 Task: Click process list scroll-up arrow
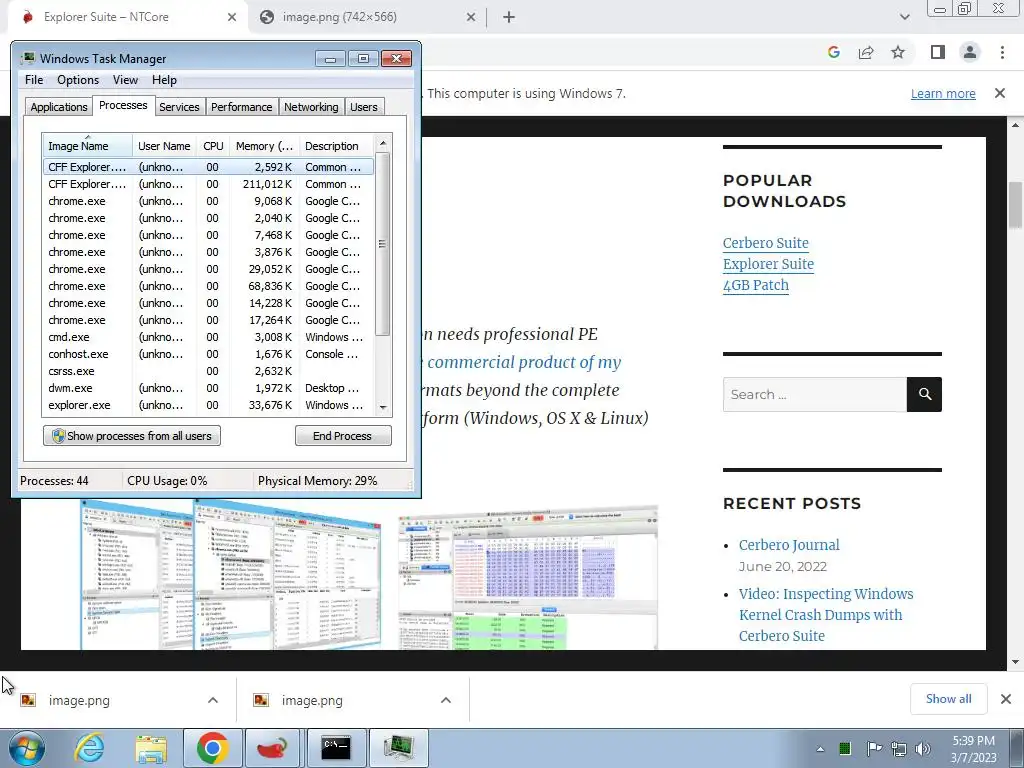tap(383, 143)
